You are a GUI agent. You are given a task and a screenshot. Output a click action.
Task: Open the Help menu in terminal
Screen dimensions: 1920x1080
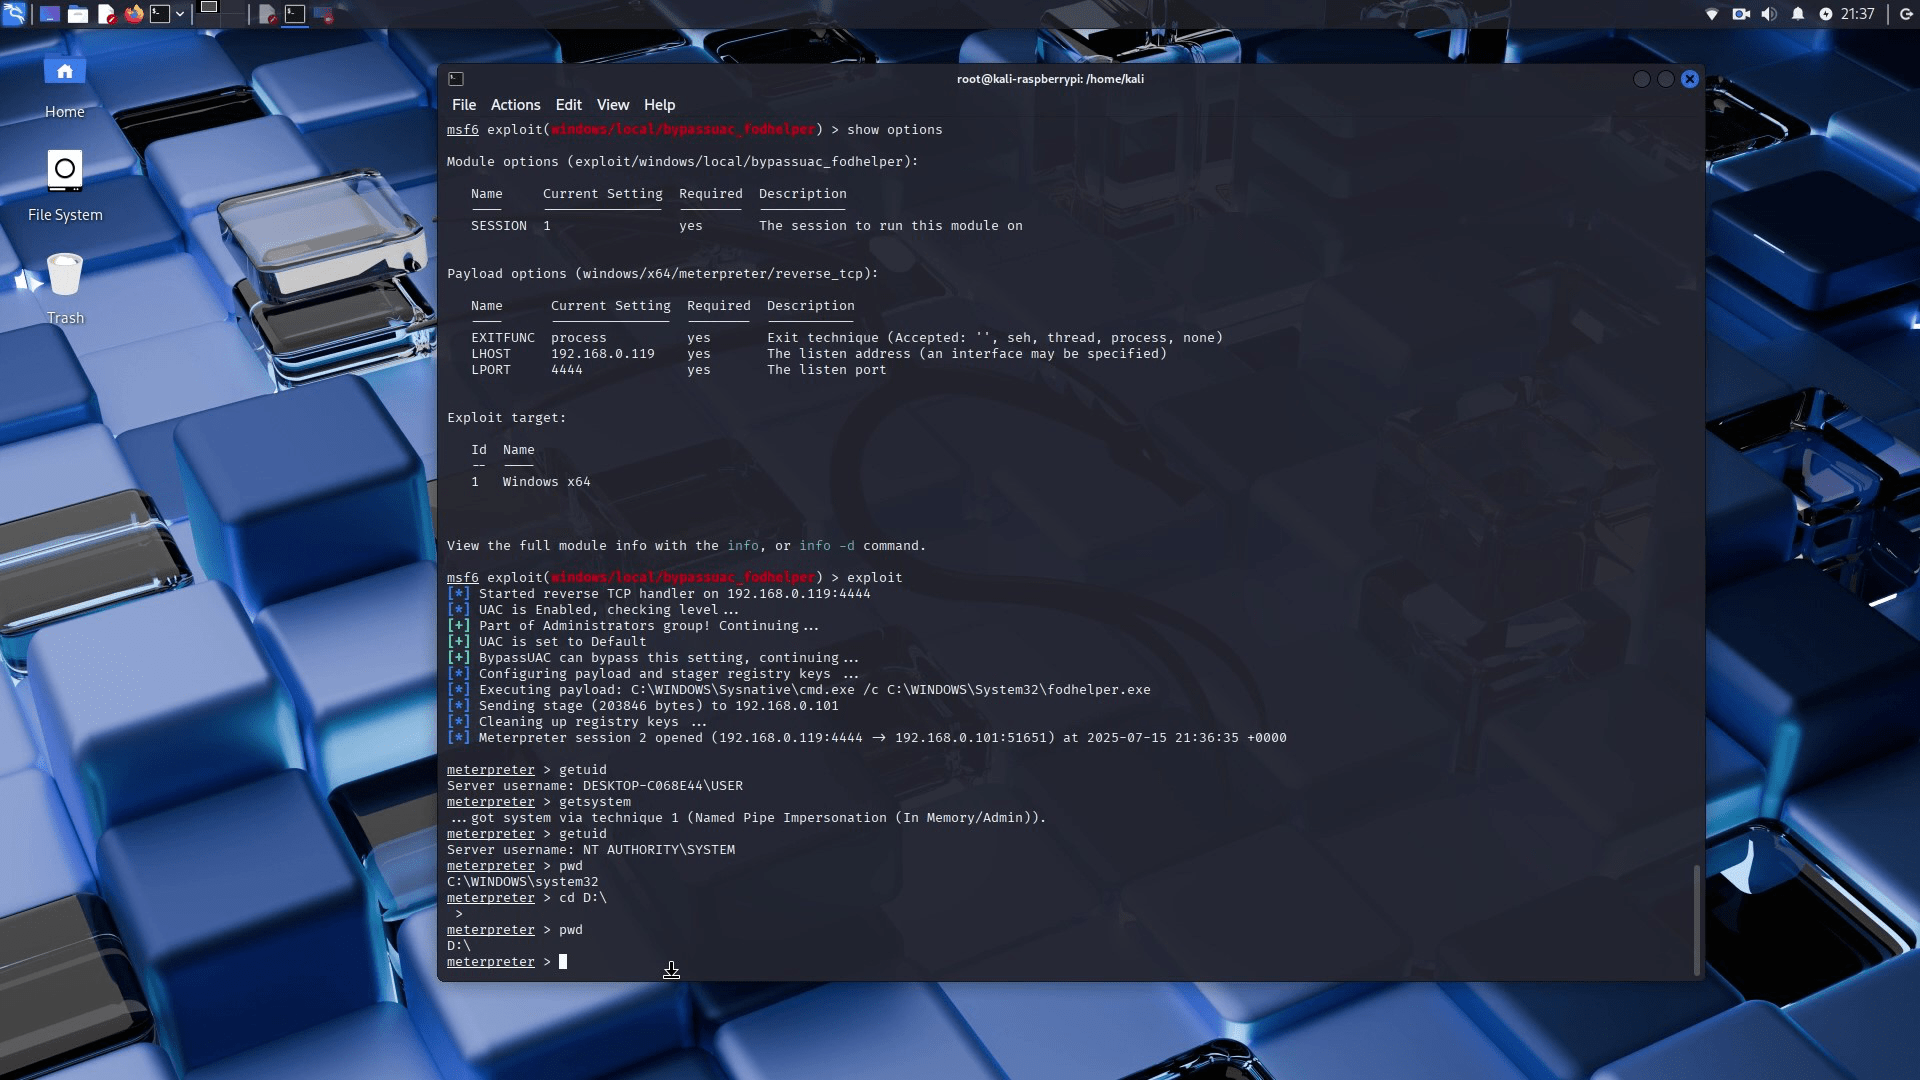coord(659,105)
